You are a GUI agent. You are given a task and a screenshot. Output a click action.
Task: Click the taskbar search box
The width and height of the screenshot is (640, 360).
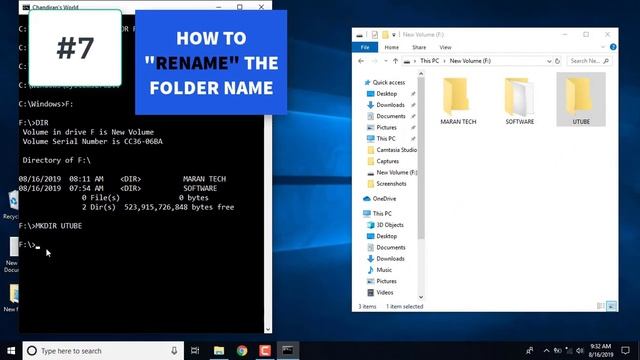tap(103, 351)
